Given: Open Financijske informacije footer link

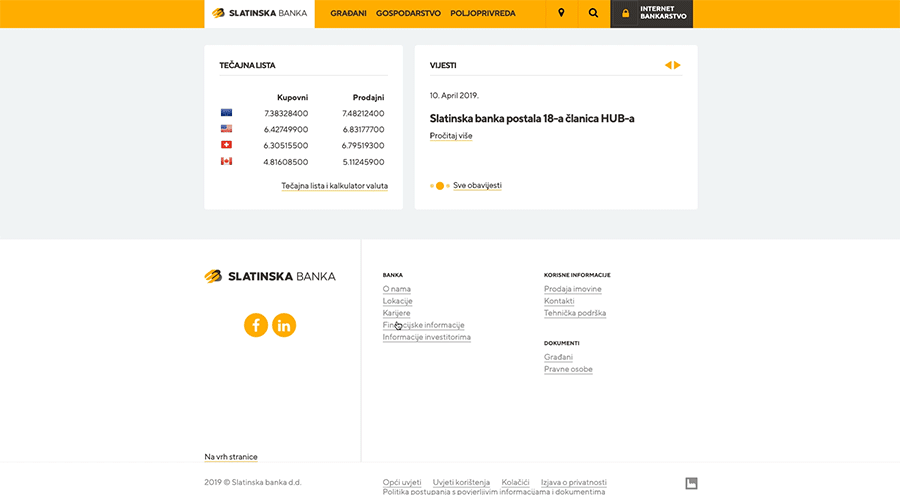Looking at the screenshot, I should tap(423, 325).
